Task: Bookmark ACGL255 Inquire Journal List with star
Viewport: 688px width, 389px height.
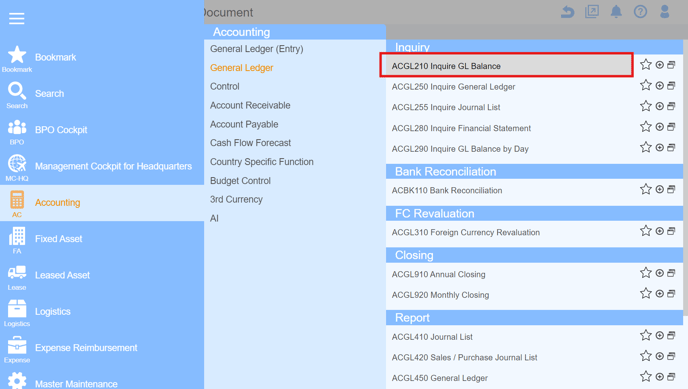Action: 645,106
